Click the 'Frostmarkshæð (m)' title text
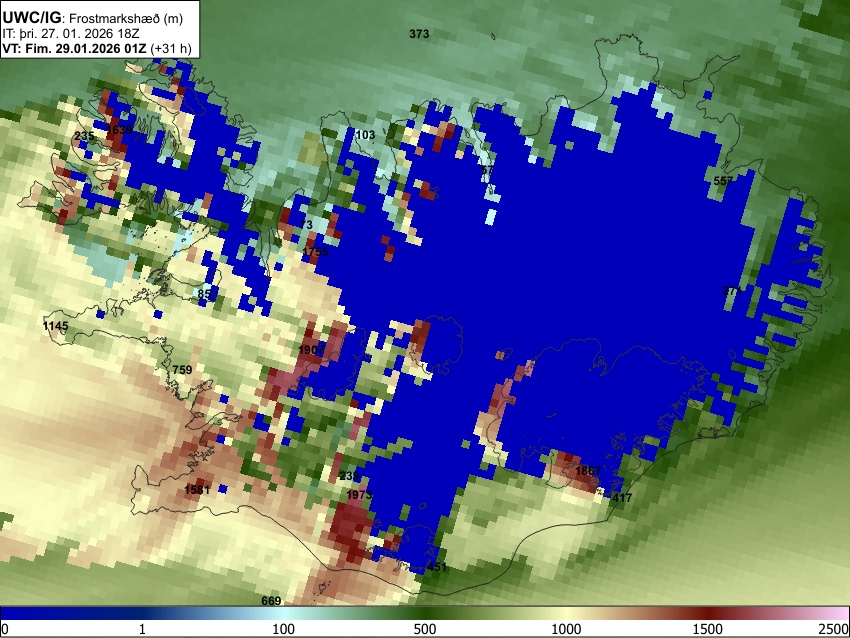This screenshot has width=850, height=638. [x=126, y=18]
